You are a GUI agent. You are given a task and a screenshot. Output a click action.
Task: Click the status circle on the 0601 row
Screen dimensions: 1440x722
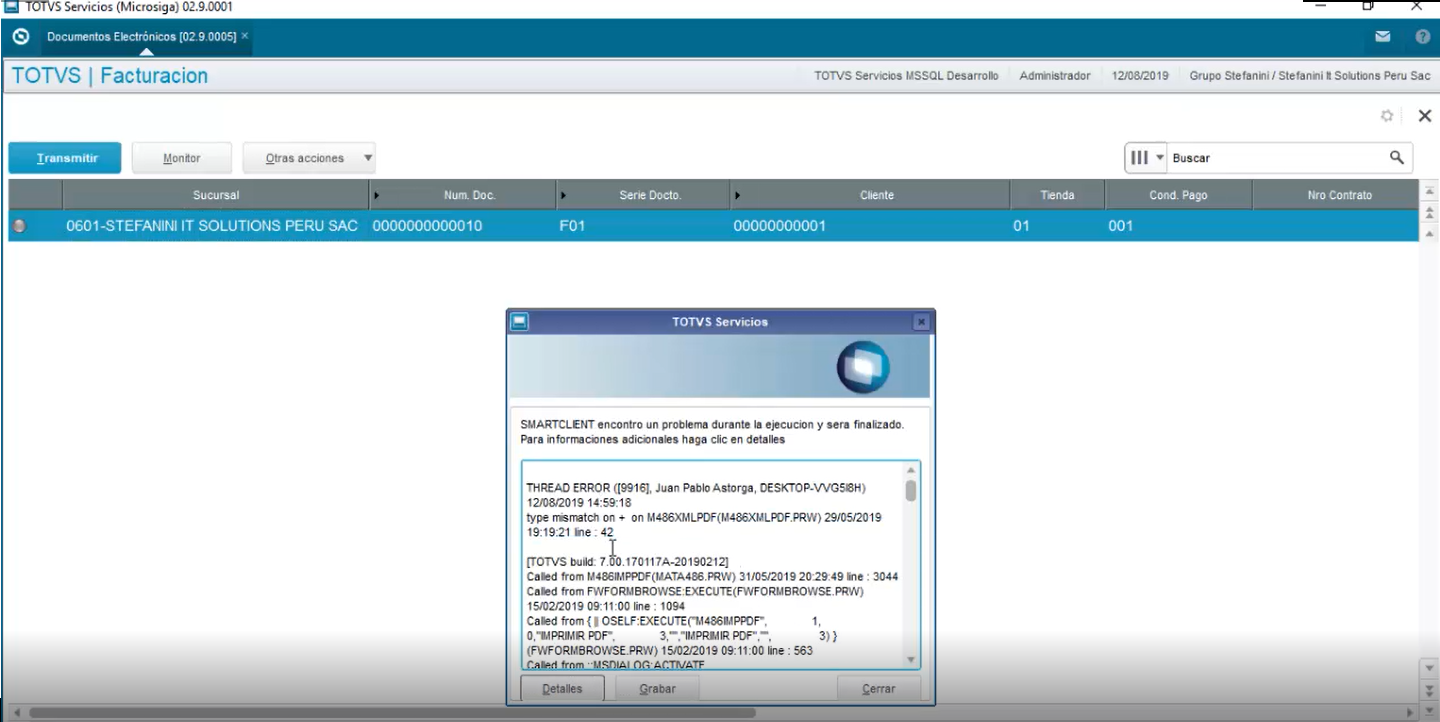(19, 227)
